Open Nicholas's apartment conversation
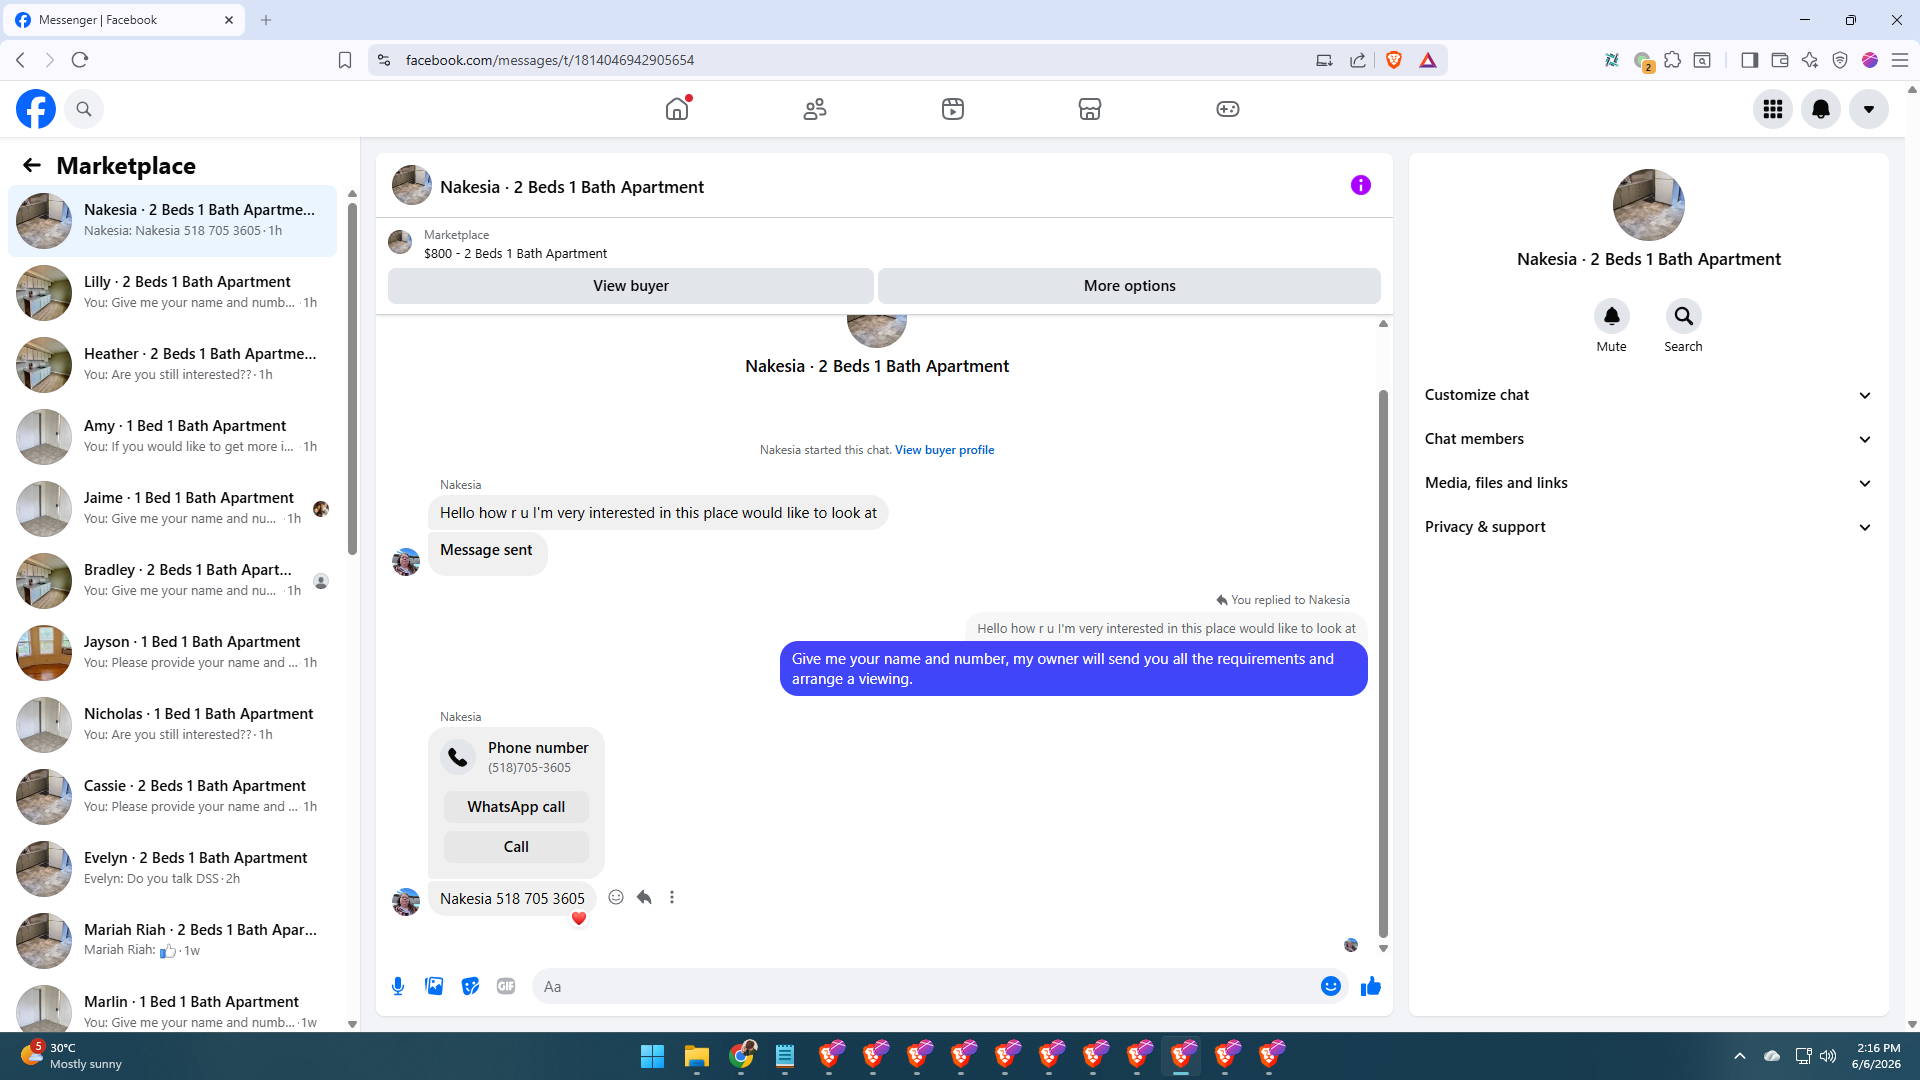This screenshot has width=1920, height=1080. pyautogui.click(x=172, y=725)
